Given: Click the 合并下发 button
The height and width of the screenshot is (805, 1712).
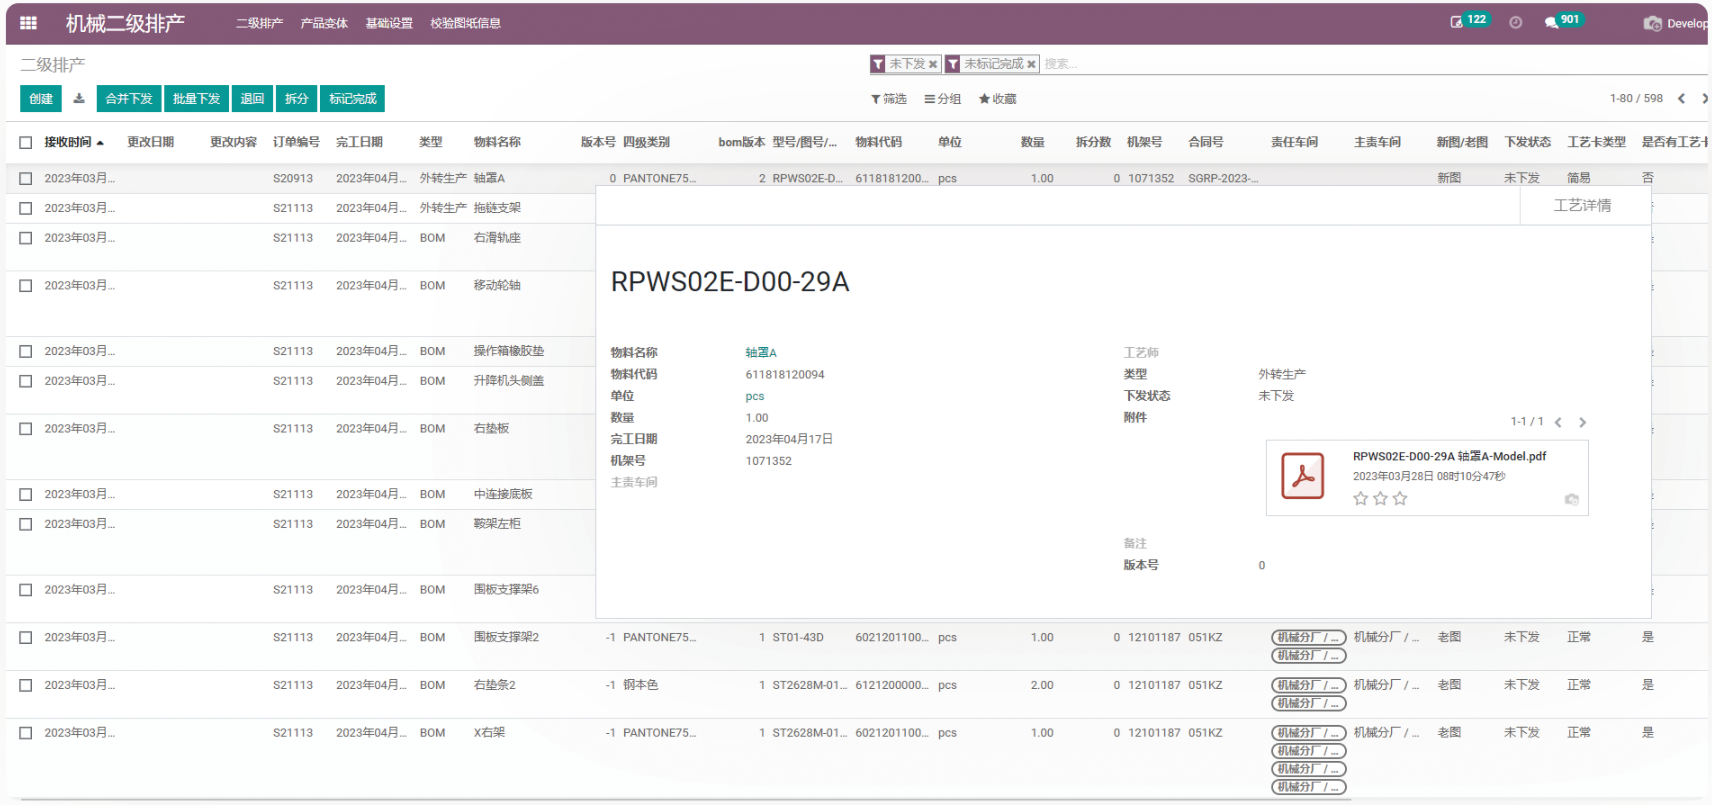Looking at the screenshot, I should pyautogui.click(x=129, y=98).
